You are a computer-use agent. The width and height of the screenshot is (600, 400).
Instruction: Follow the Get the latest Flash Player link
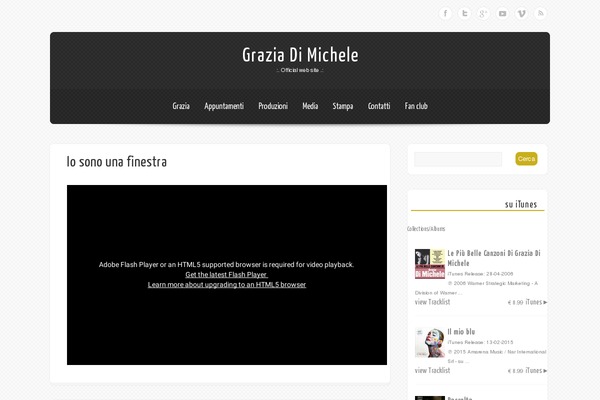tap(226, 274)
